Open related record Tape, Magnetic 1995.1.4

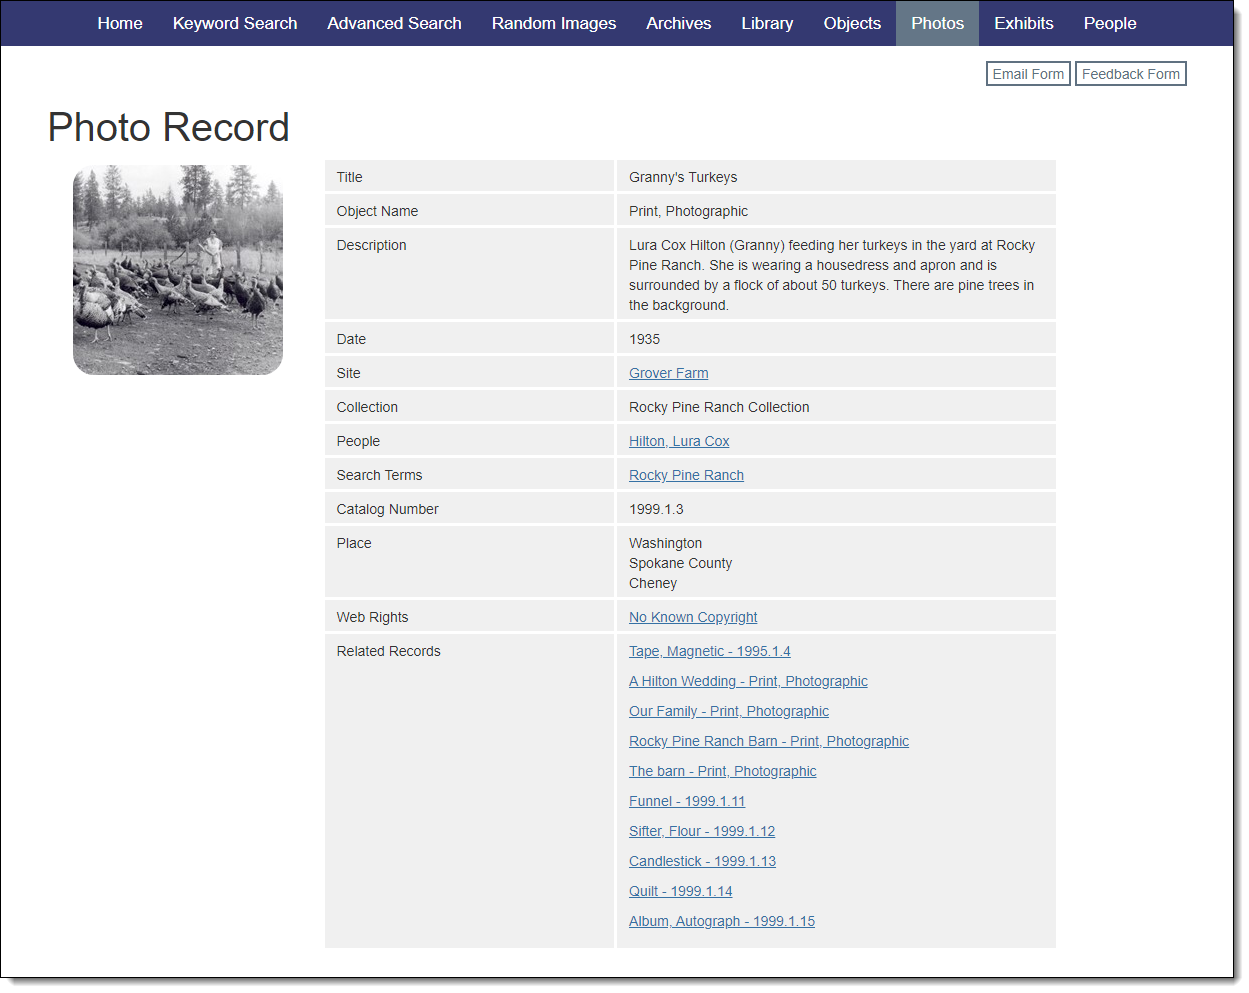point(709,651)
